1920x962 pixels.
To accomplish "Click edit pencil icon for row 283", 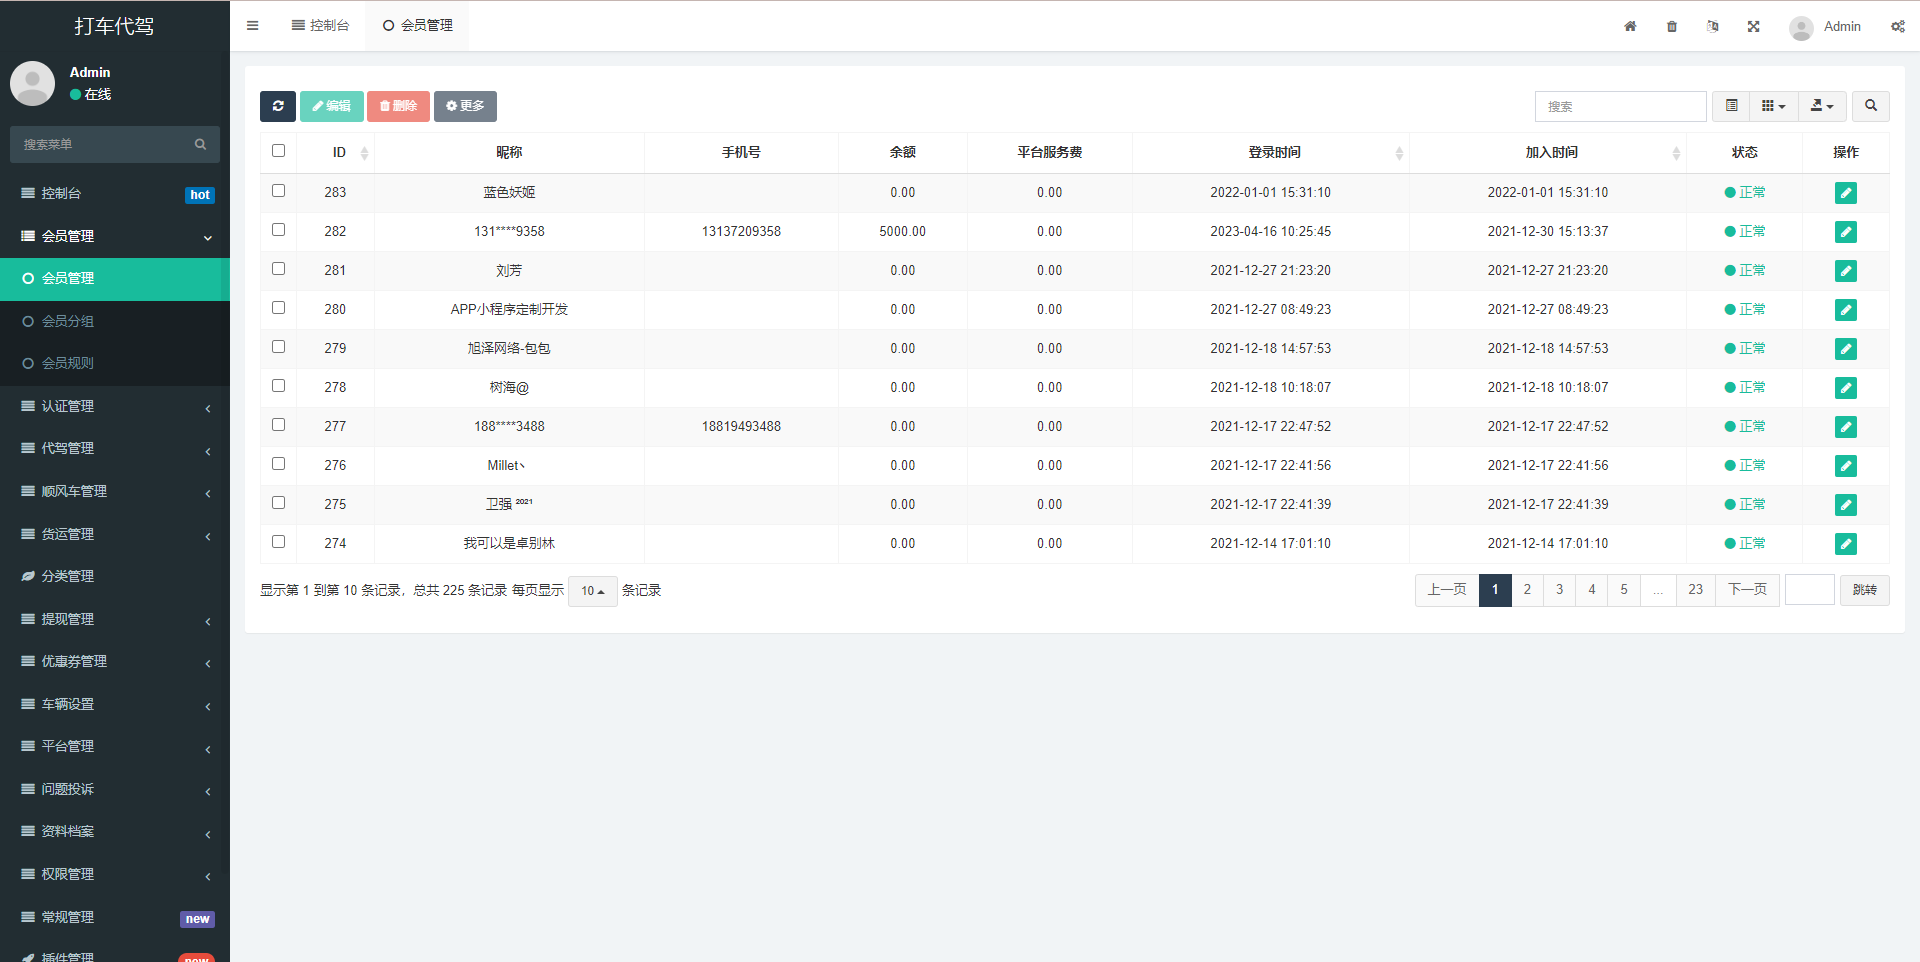I will [1845, 193].
